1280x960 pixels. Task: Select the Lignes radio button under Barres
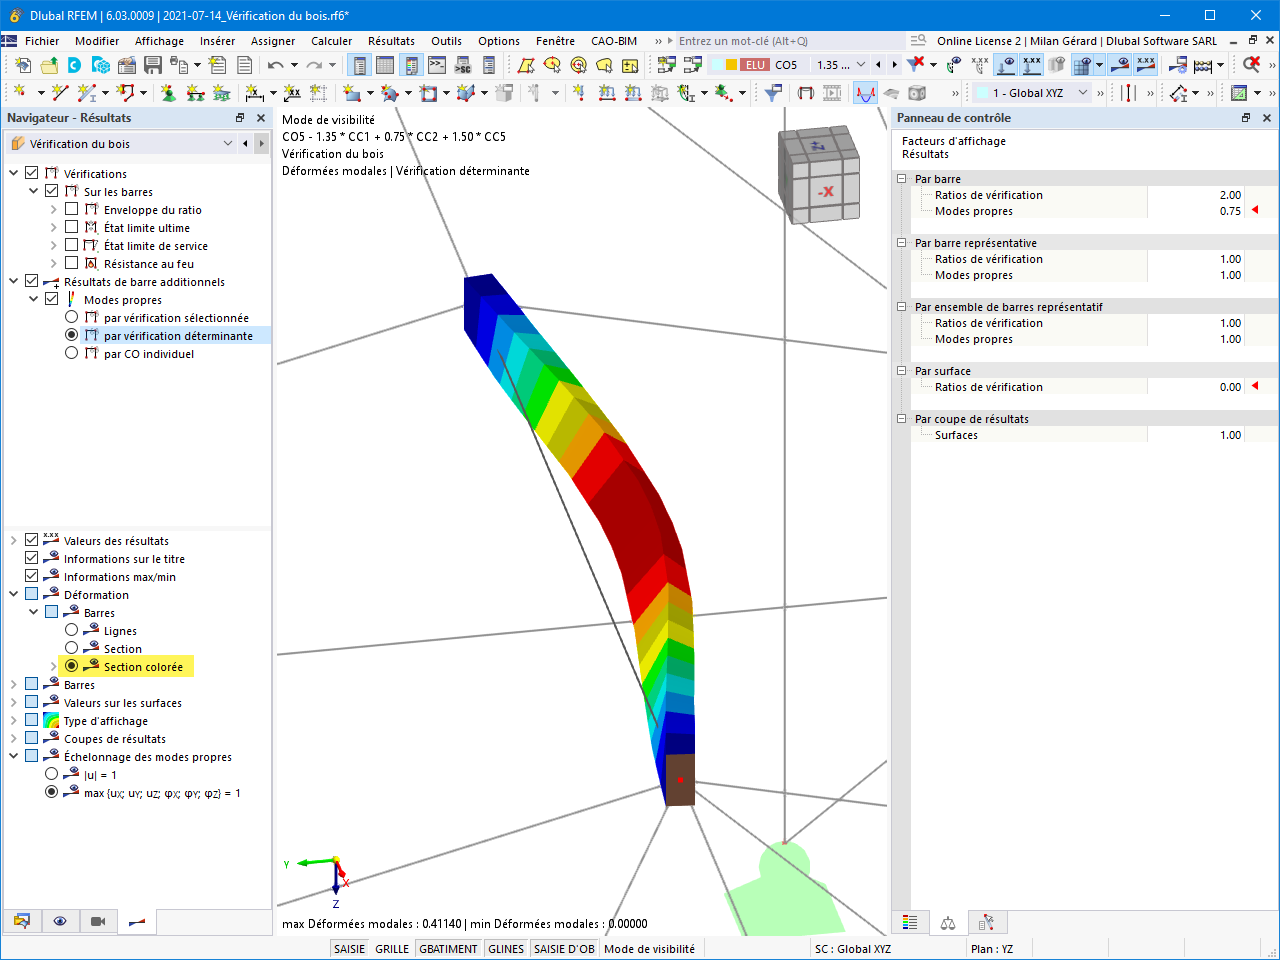coord(72,630)
